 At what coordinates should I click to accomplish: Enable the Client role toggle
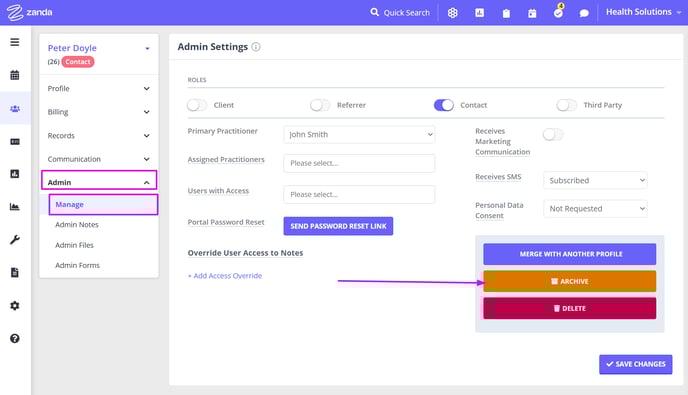click(197, 105)
